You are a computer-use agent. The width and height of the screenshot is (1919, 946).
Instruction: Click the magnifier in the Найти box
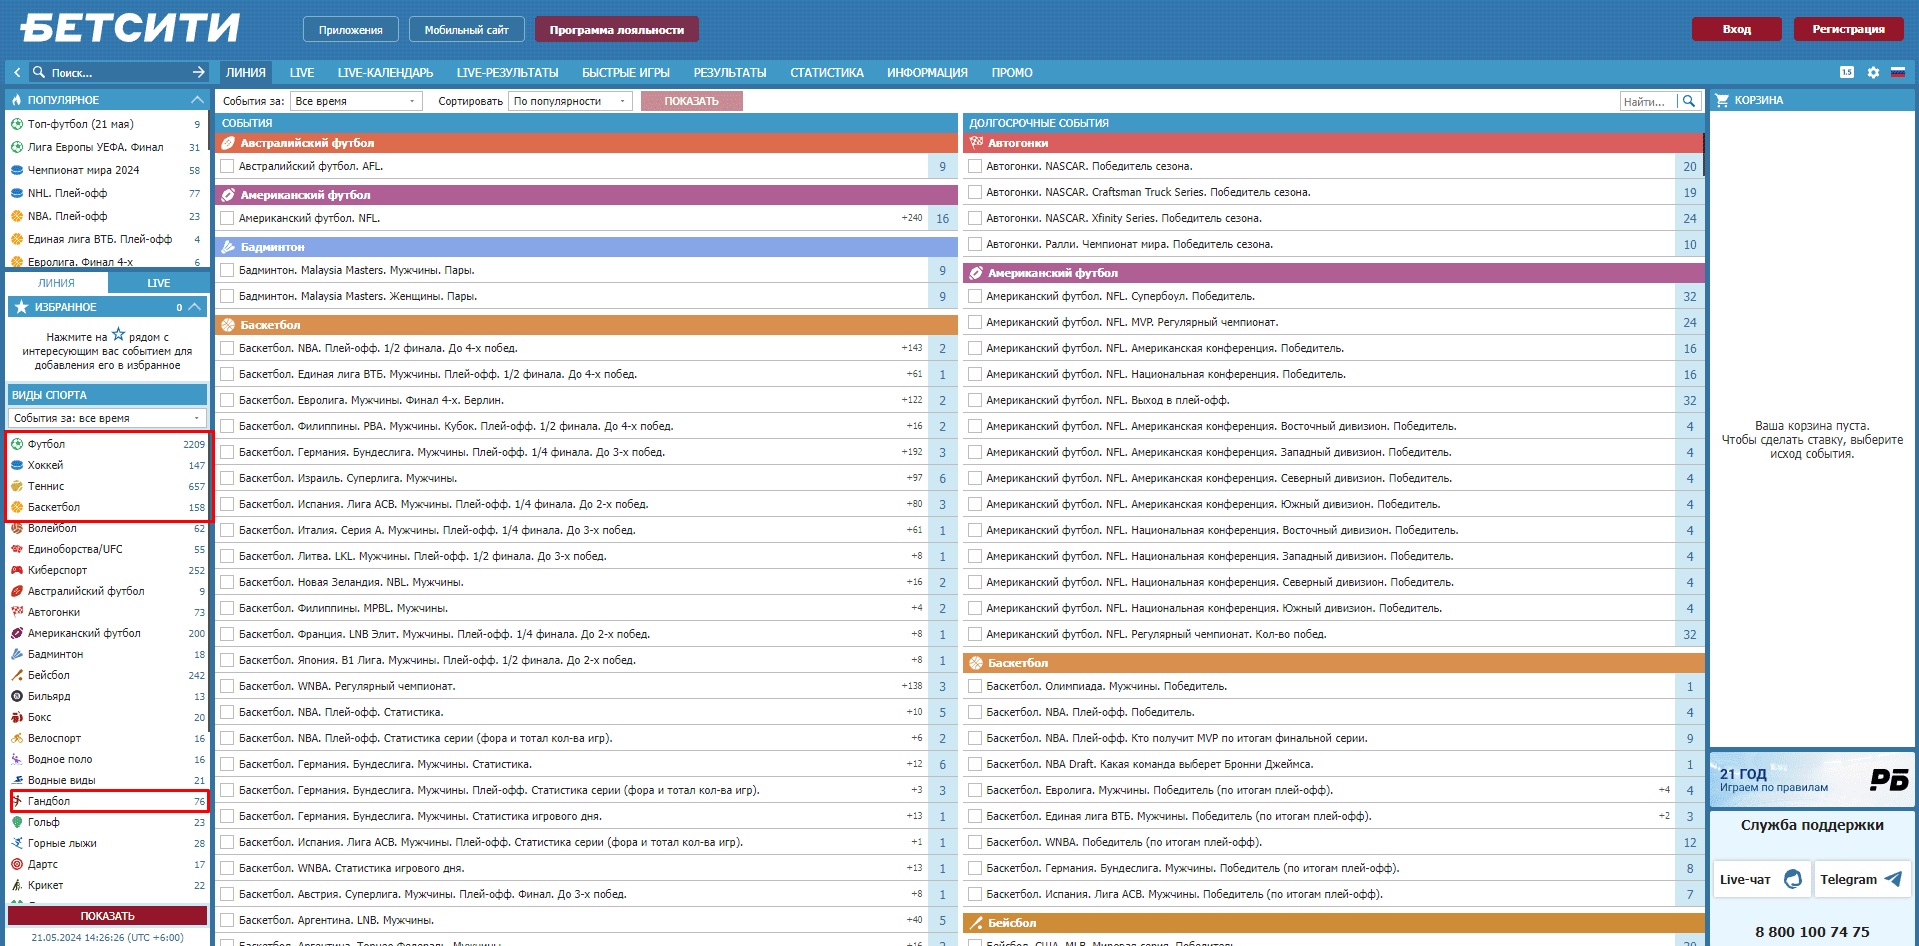coord(1688,101)
